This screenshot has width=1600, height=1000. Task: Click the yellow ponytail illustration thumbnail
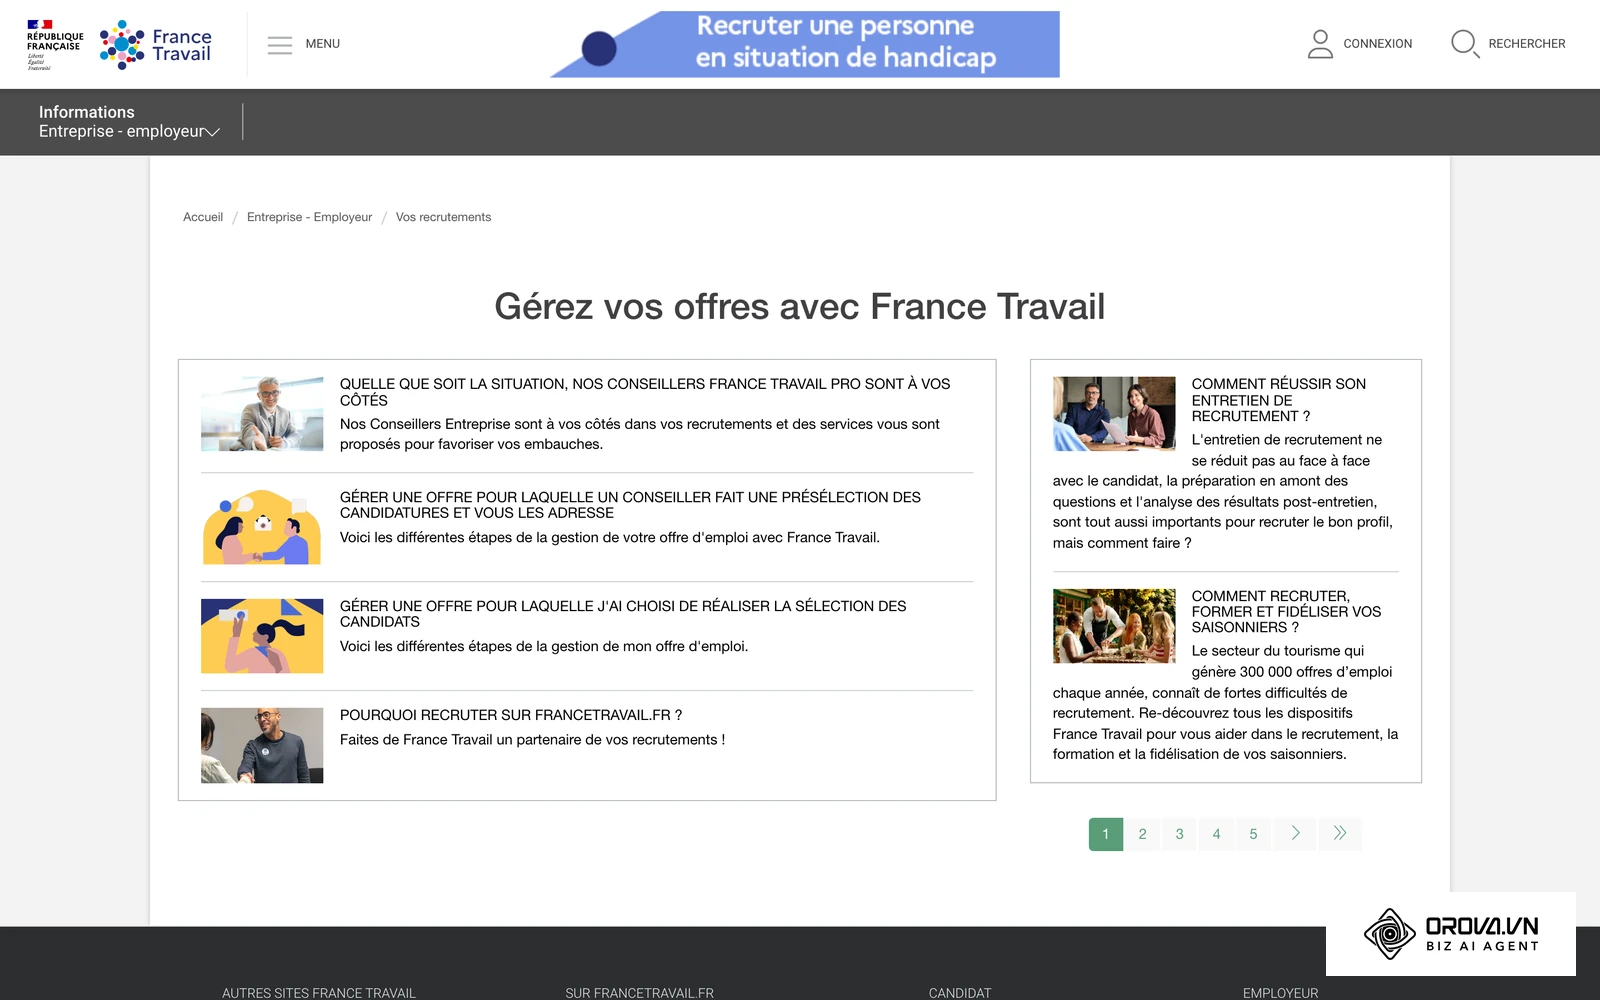[262, 636]
